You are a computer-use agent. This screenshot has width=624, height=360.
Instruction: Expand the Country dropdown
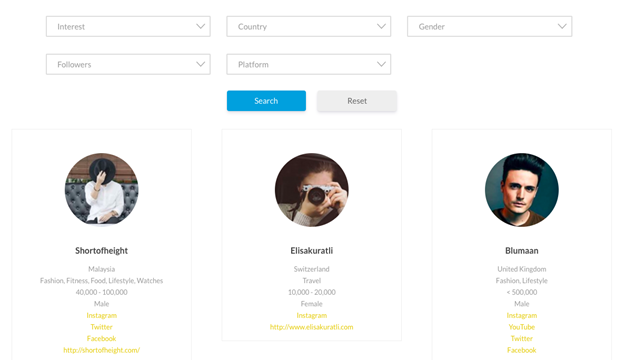(309, 26)
